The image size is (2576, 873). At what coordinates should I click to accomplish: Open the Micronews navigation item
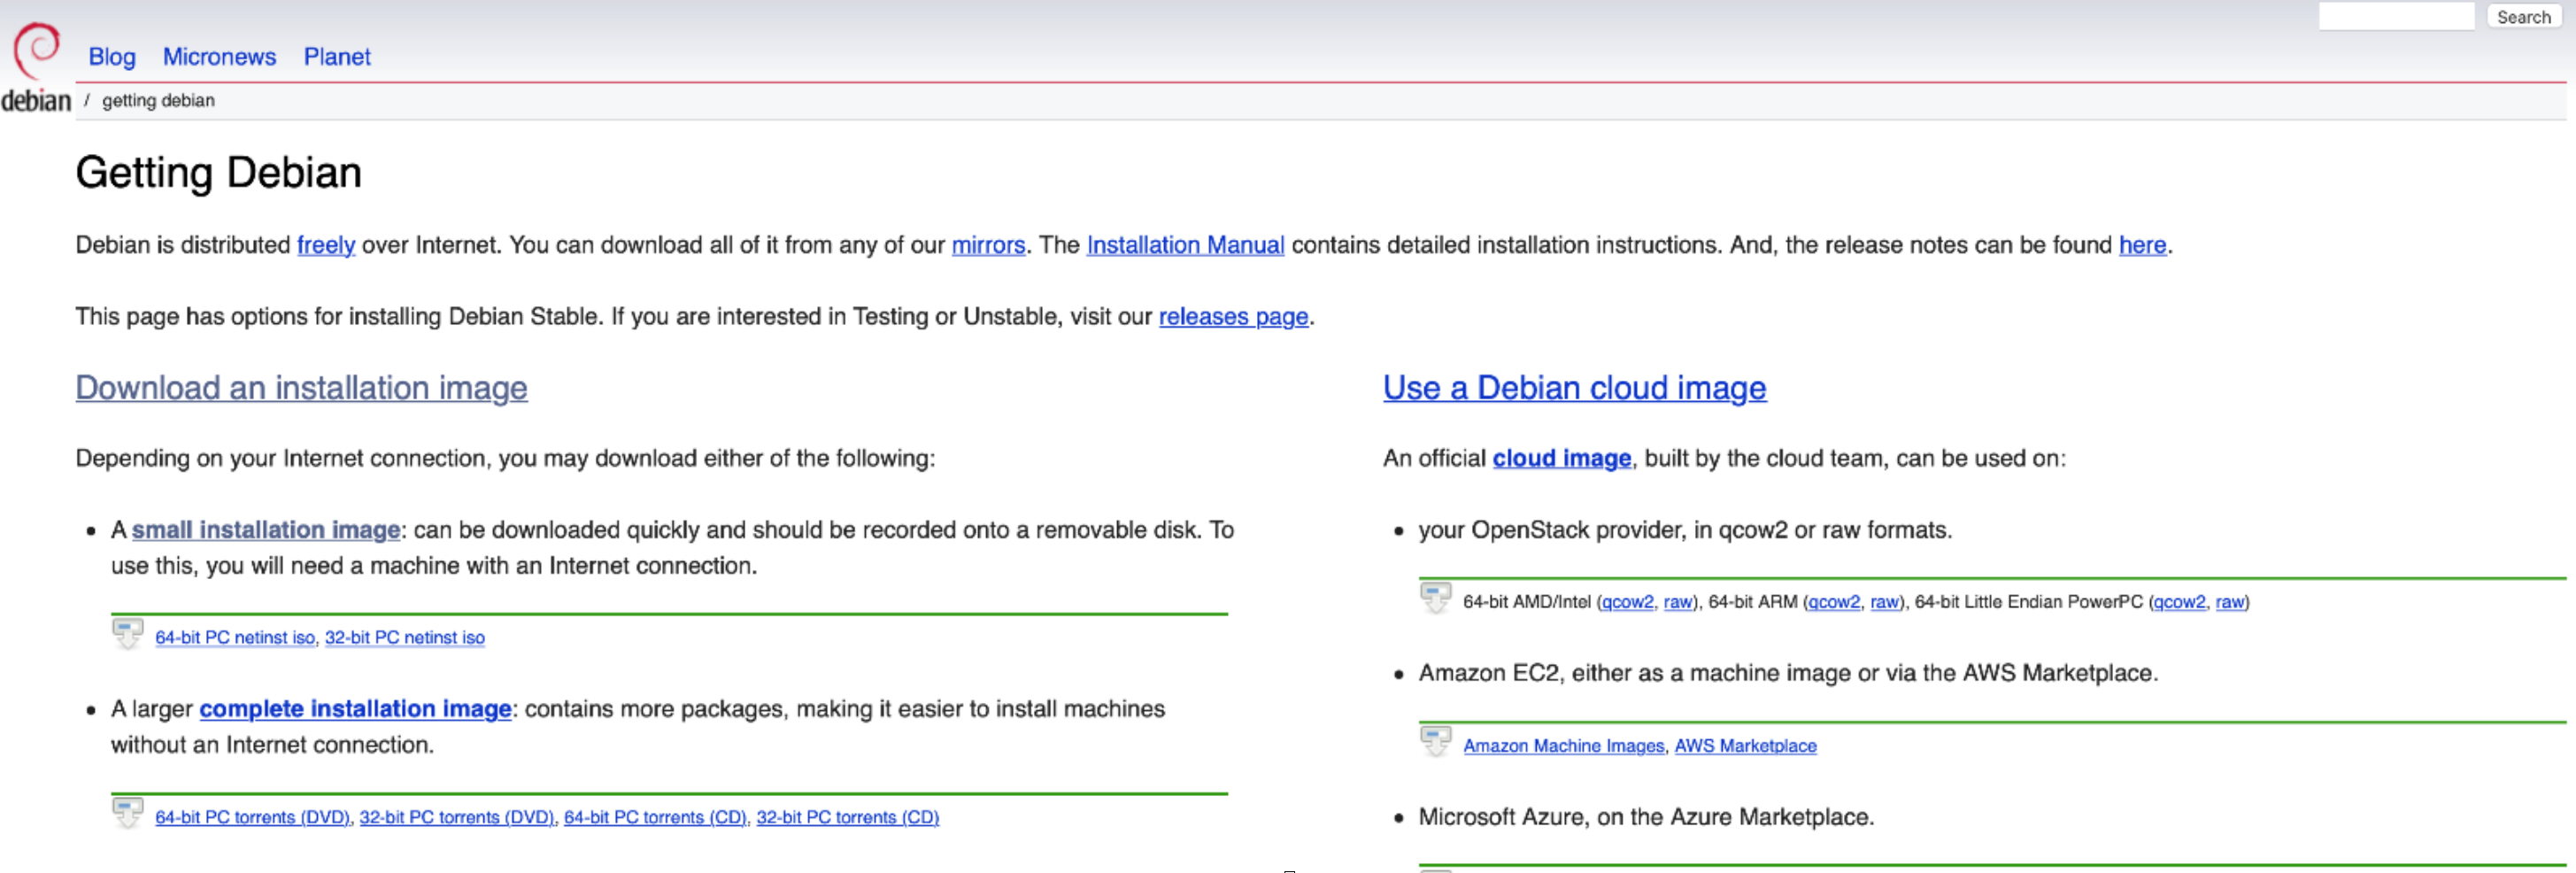coord(219,57)
